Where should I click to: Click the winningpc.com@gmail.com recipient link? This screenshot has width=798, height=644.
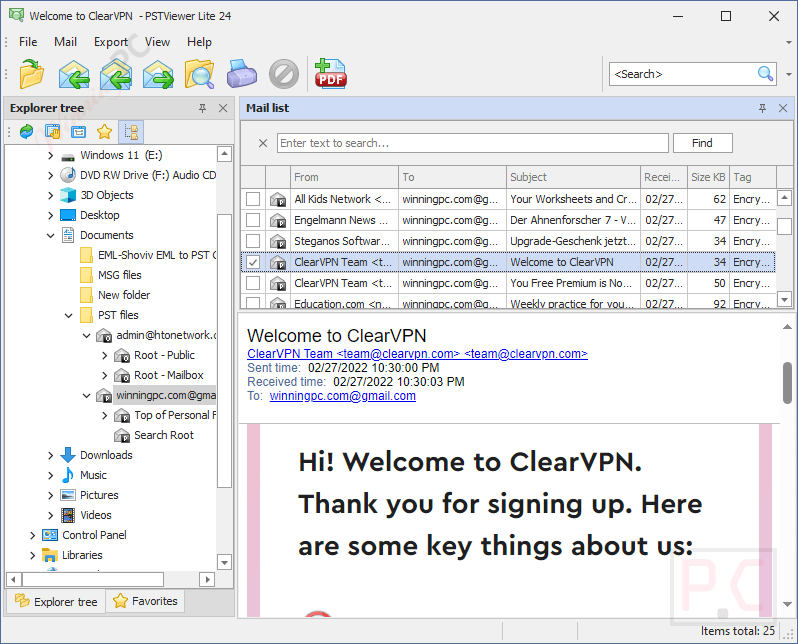click(x=343, y=396)
